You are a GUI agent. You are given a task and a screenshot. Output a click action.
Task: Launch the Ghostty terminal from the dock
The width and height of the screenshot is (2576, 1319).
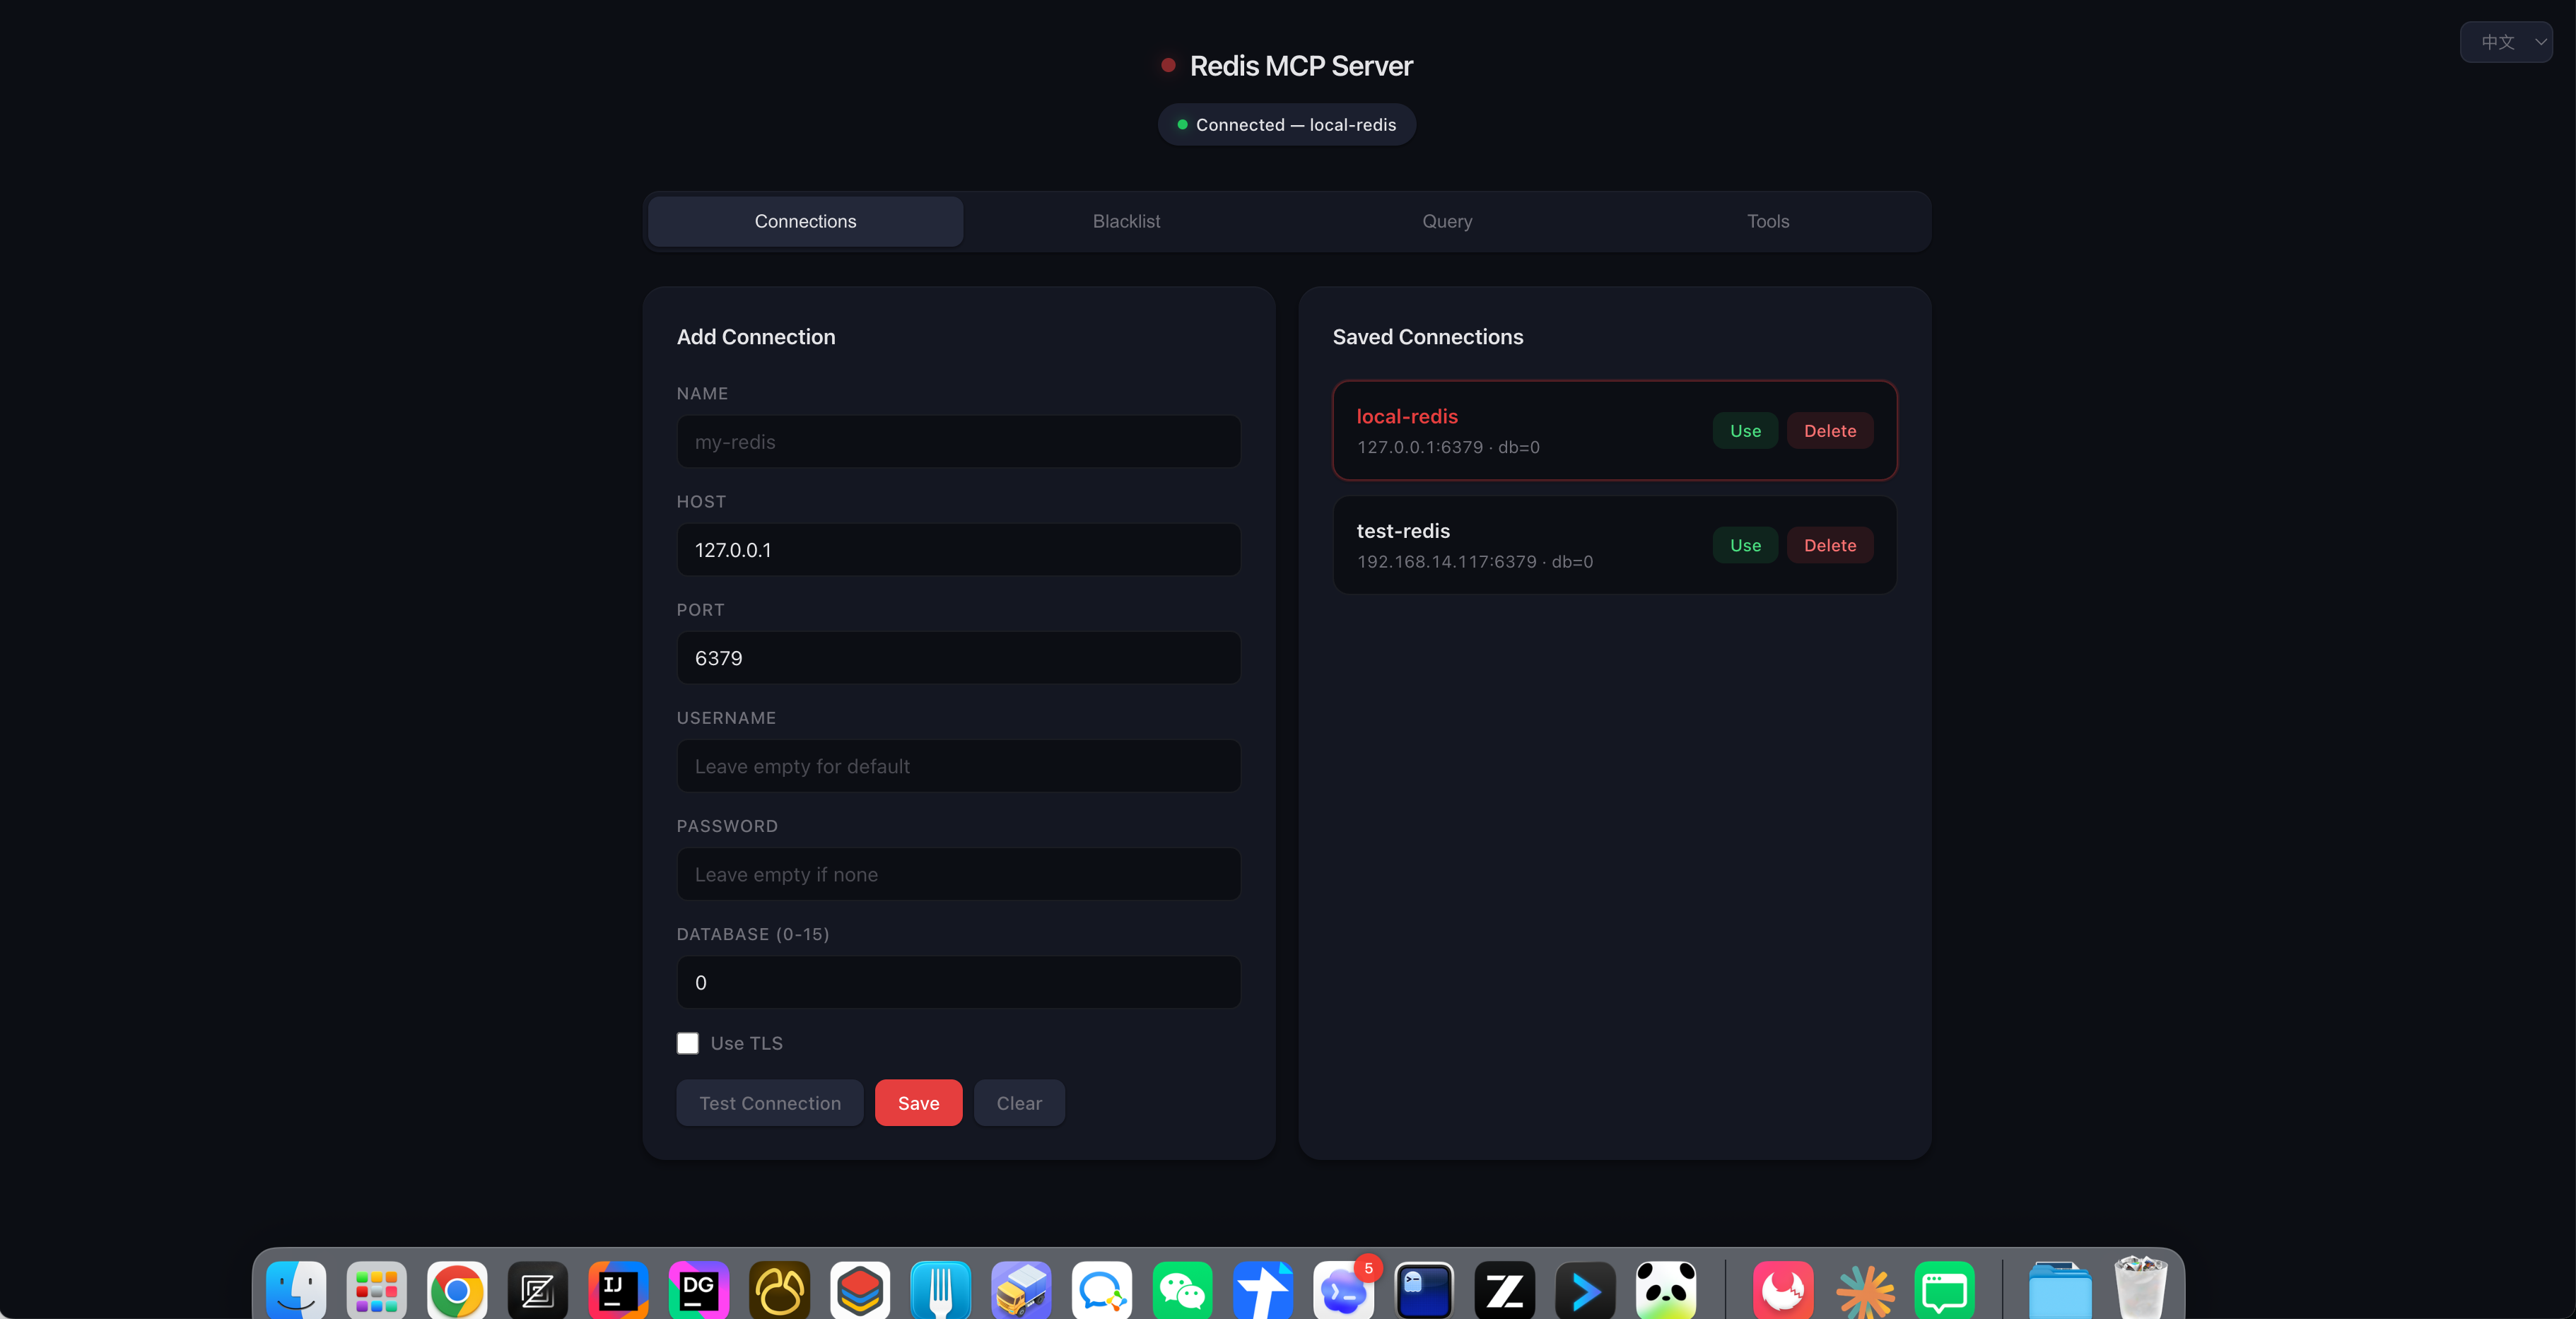pos(1424,1290)
